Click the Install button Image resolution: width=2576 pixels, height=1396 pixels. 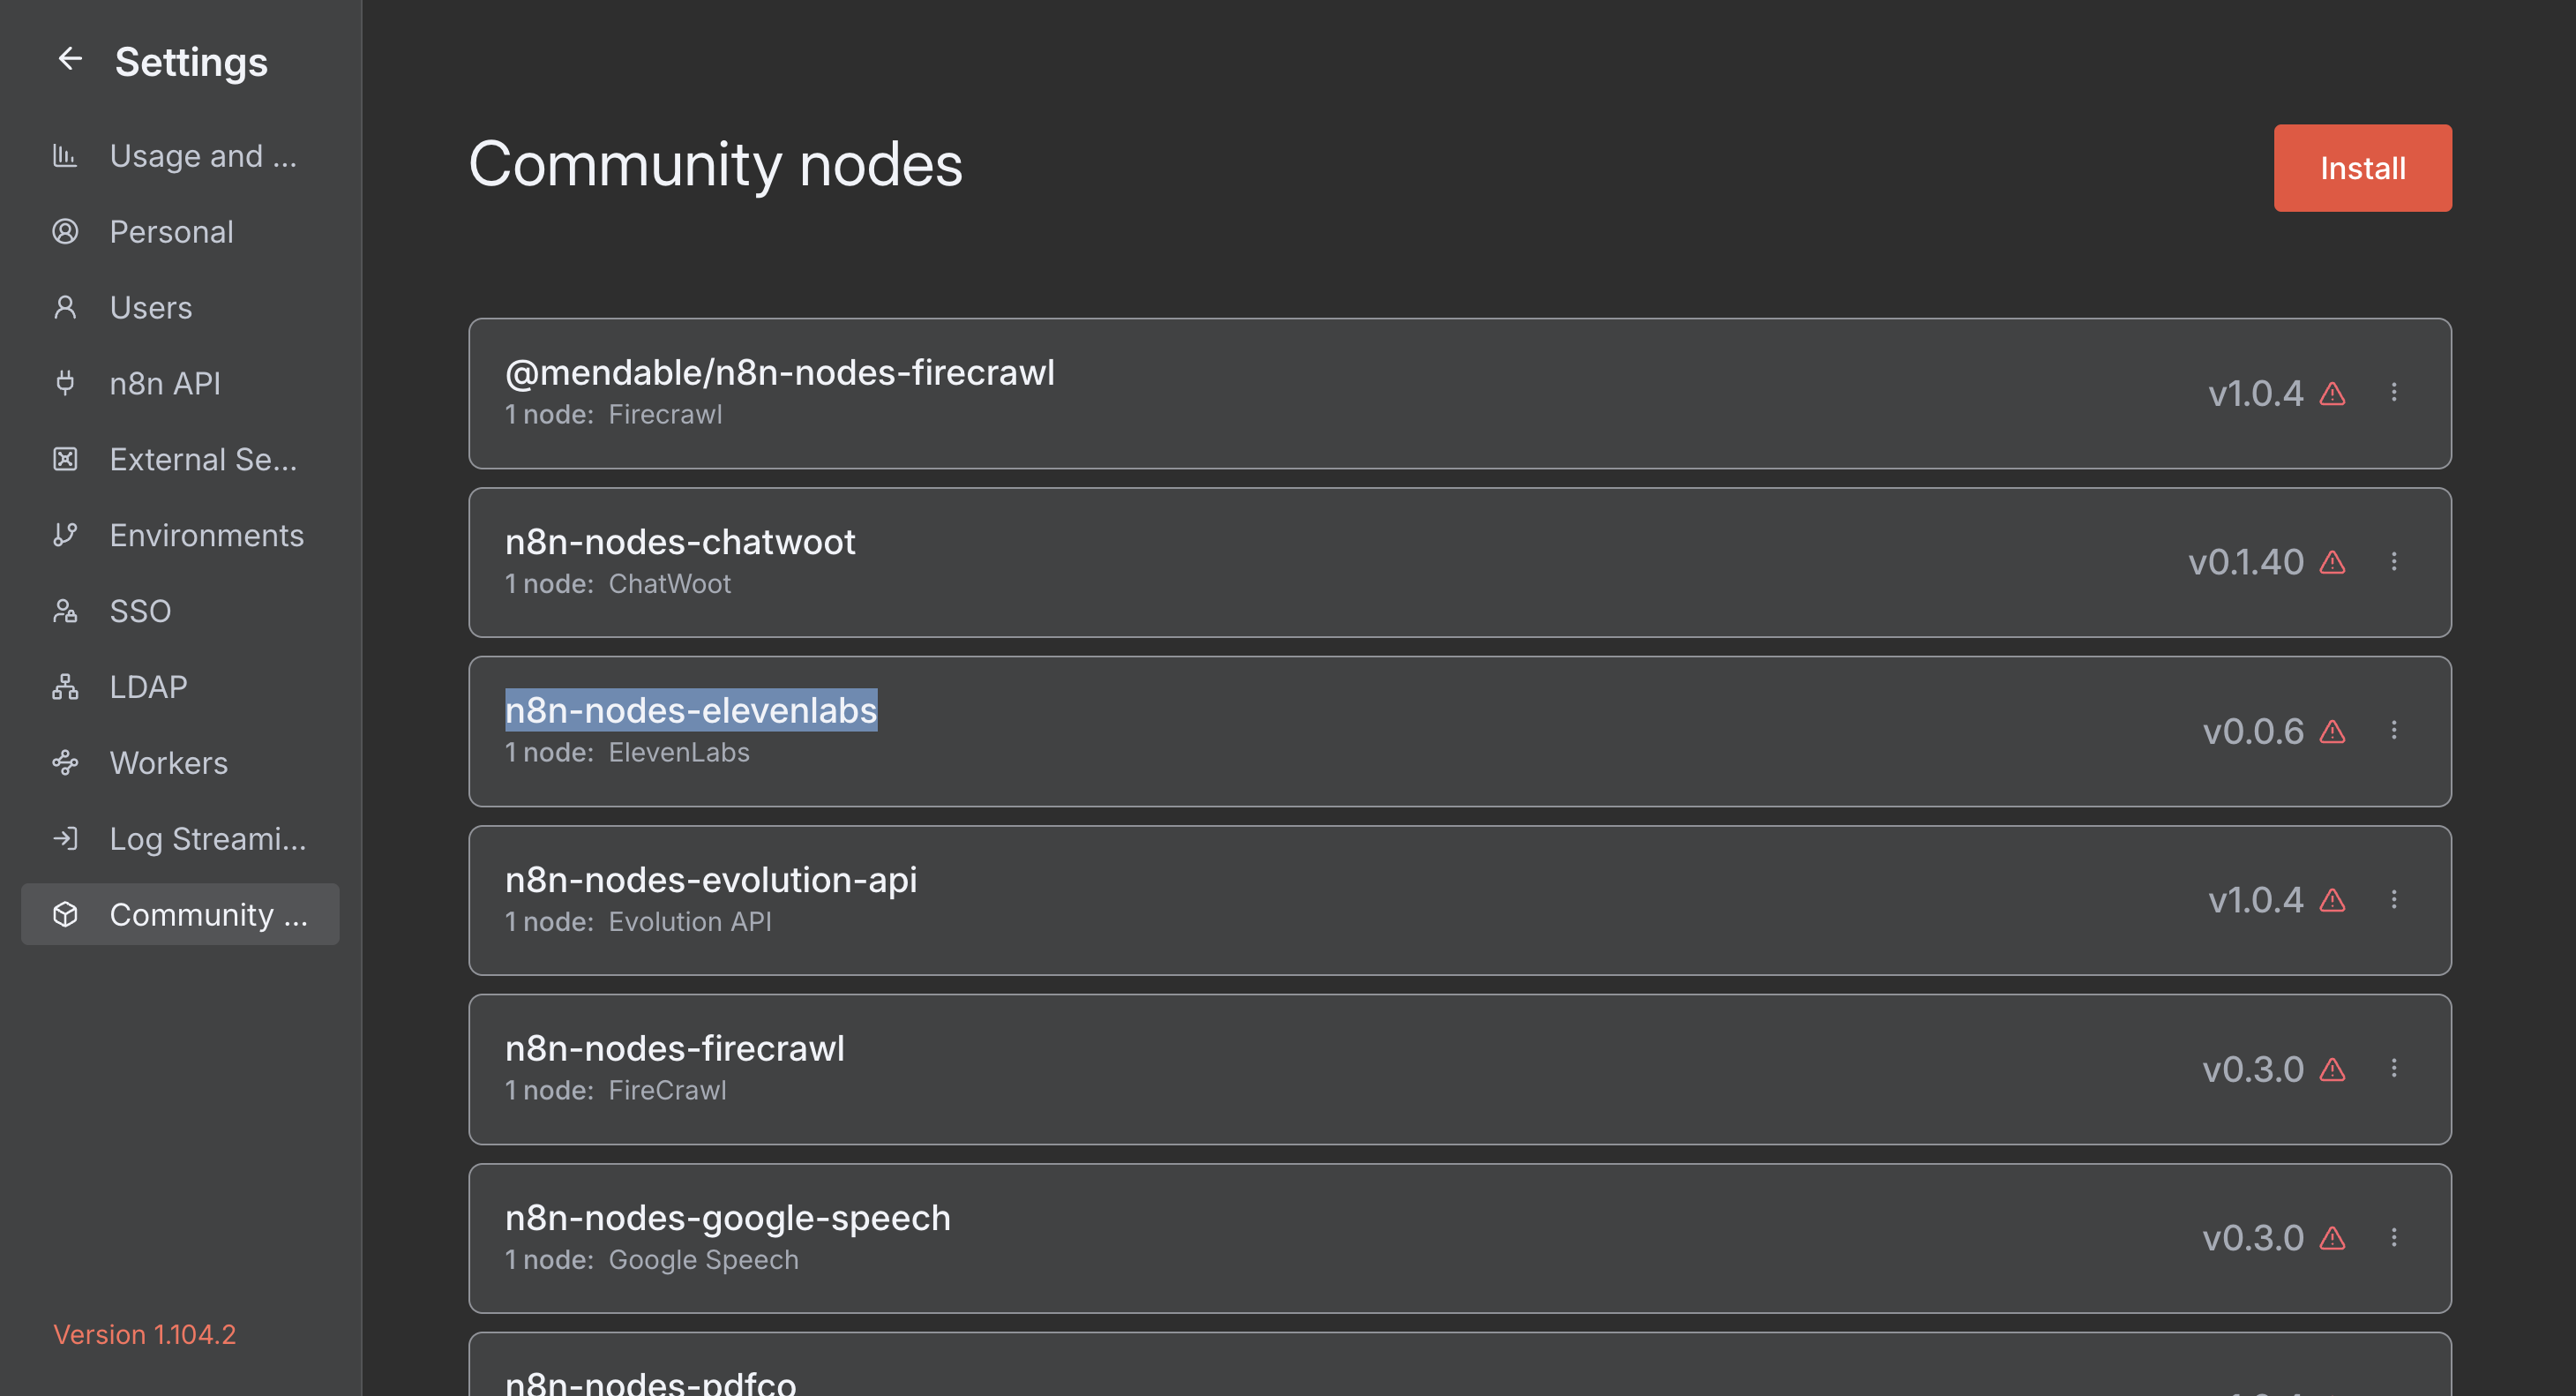(x=2362, y=168)
